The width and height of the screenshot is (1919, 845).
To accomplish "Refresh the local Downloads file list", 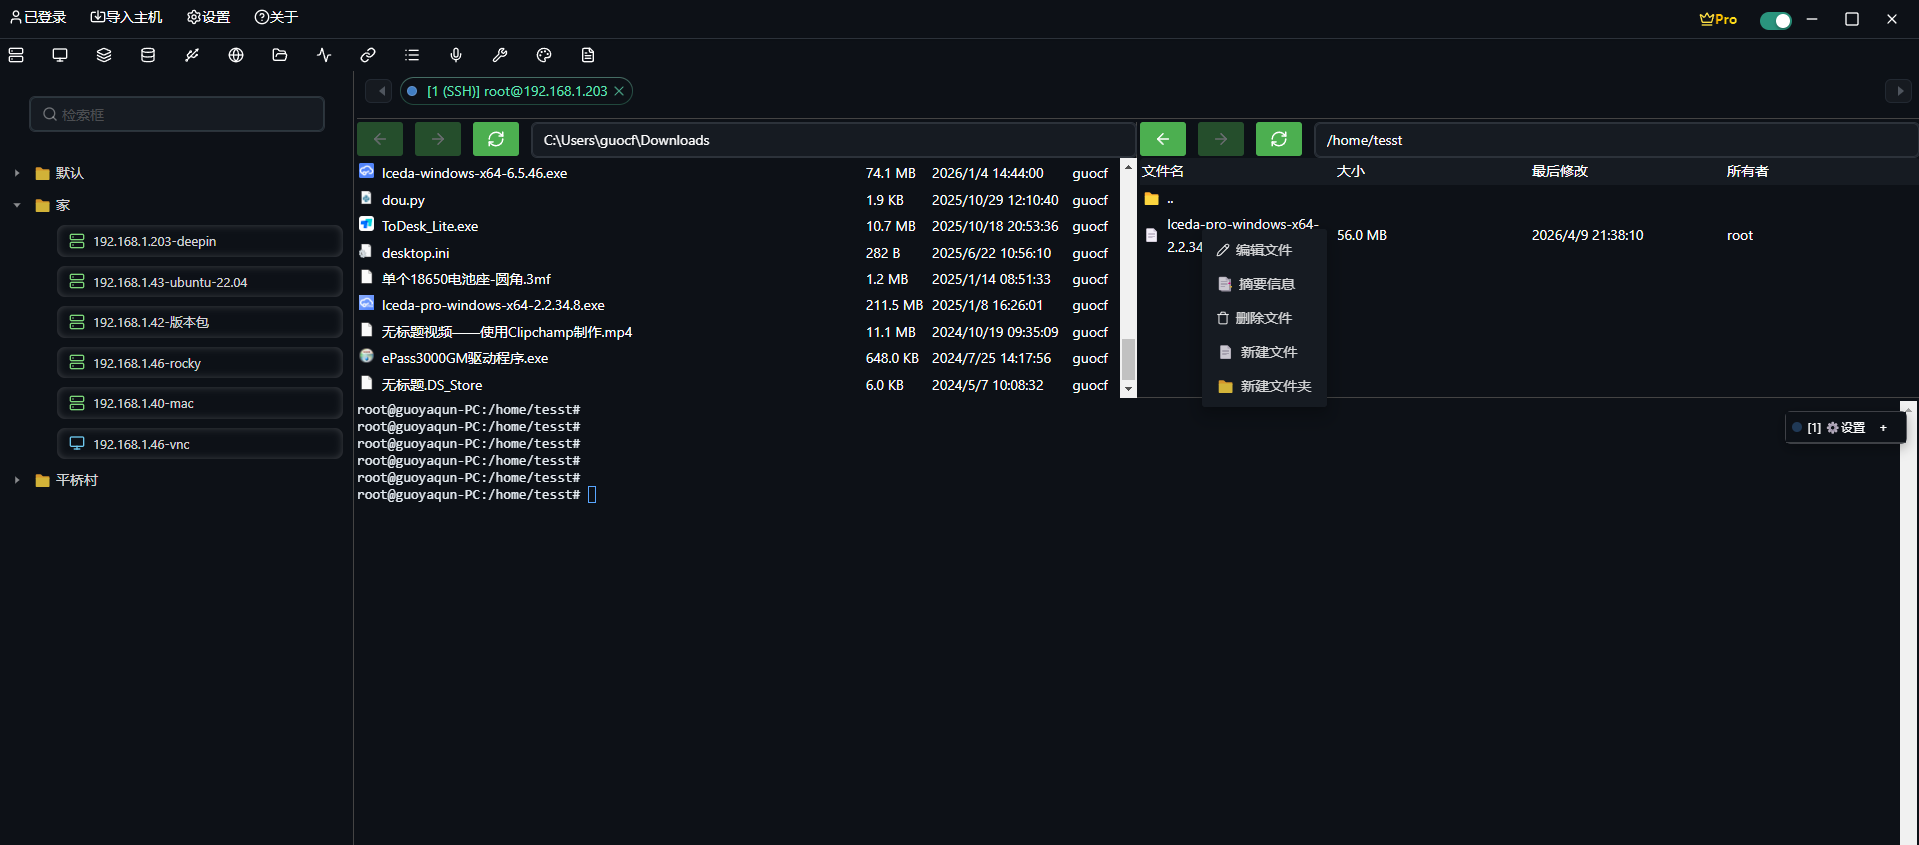I will pos(496,139).
